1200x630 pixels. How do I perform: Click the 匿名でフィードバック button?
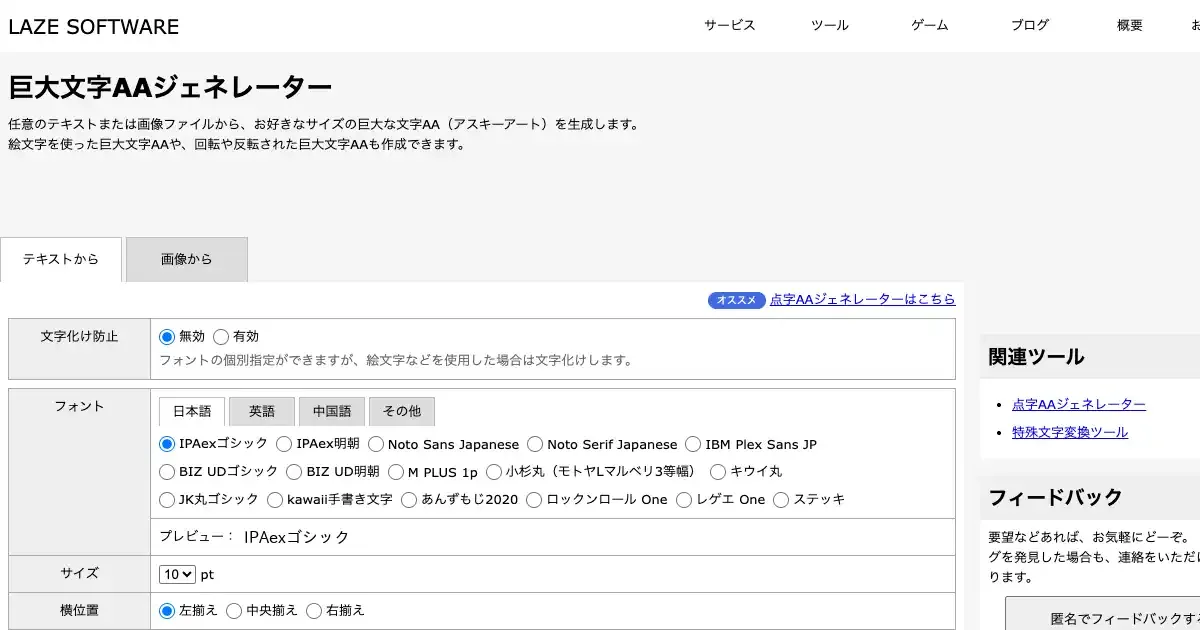(1102, 618)
